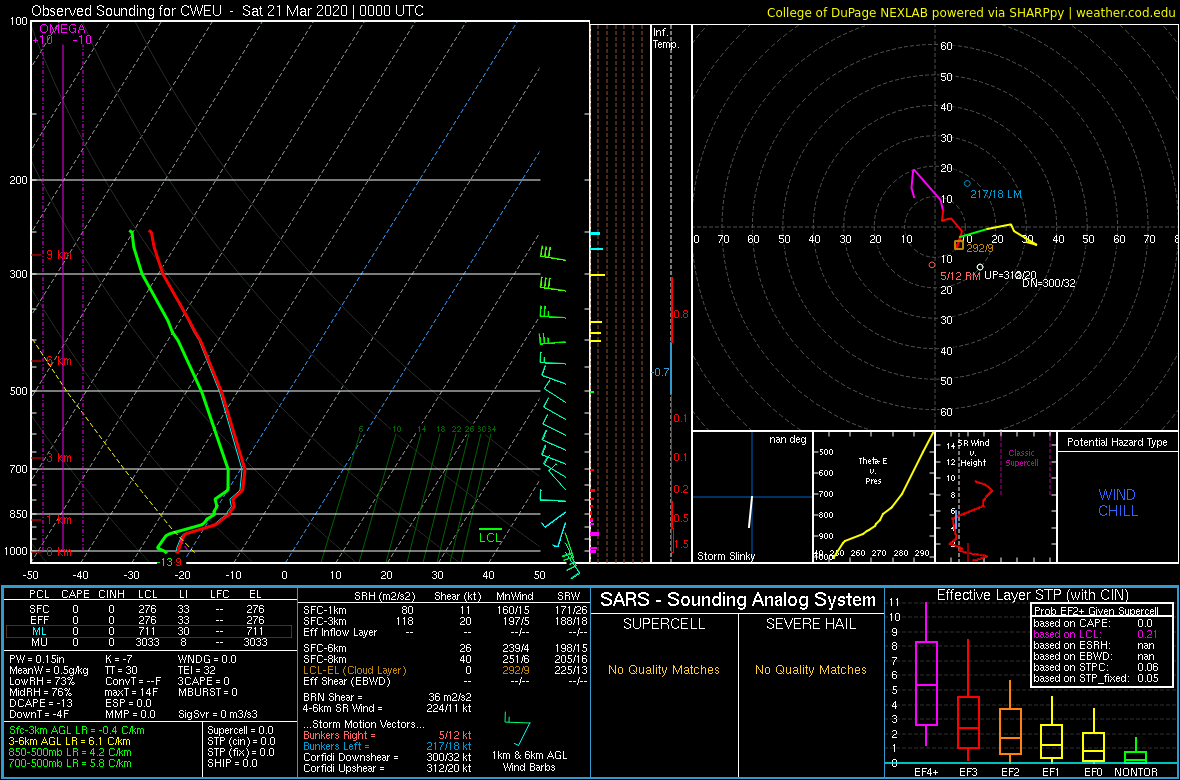
Task: Click the 'nan deg' text
Action: (x=787, y=440)
